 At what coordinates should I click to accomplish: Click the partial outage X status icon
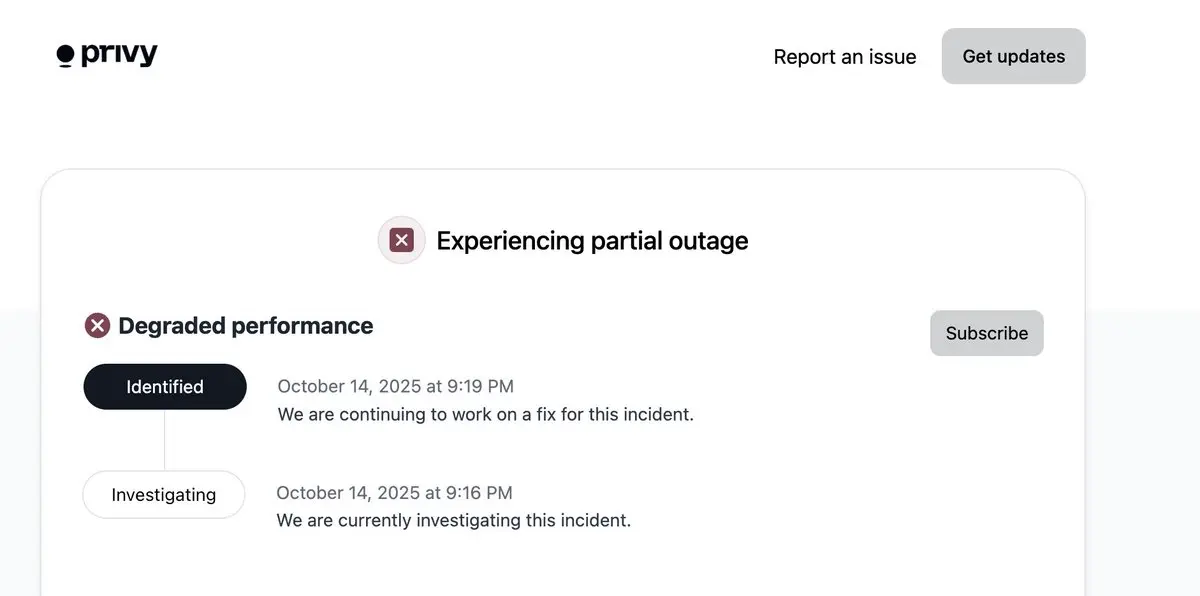click(401, 240)
